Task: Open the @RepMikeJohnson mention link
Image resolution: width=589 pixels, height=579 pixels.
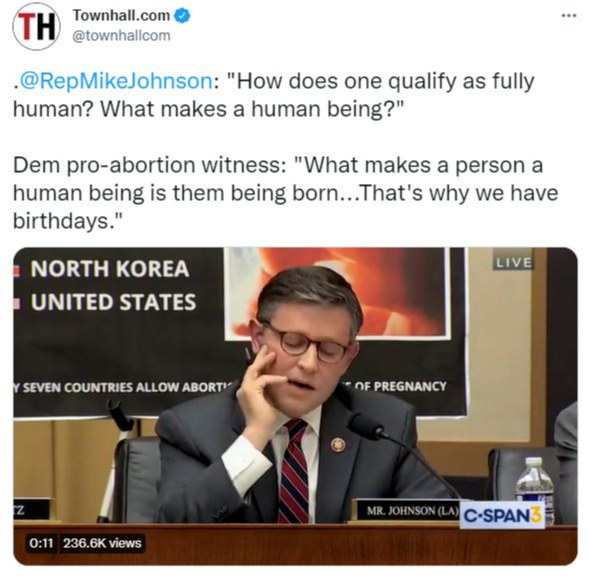Action: [x=115, y=82]
